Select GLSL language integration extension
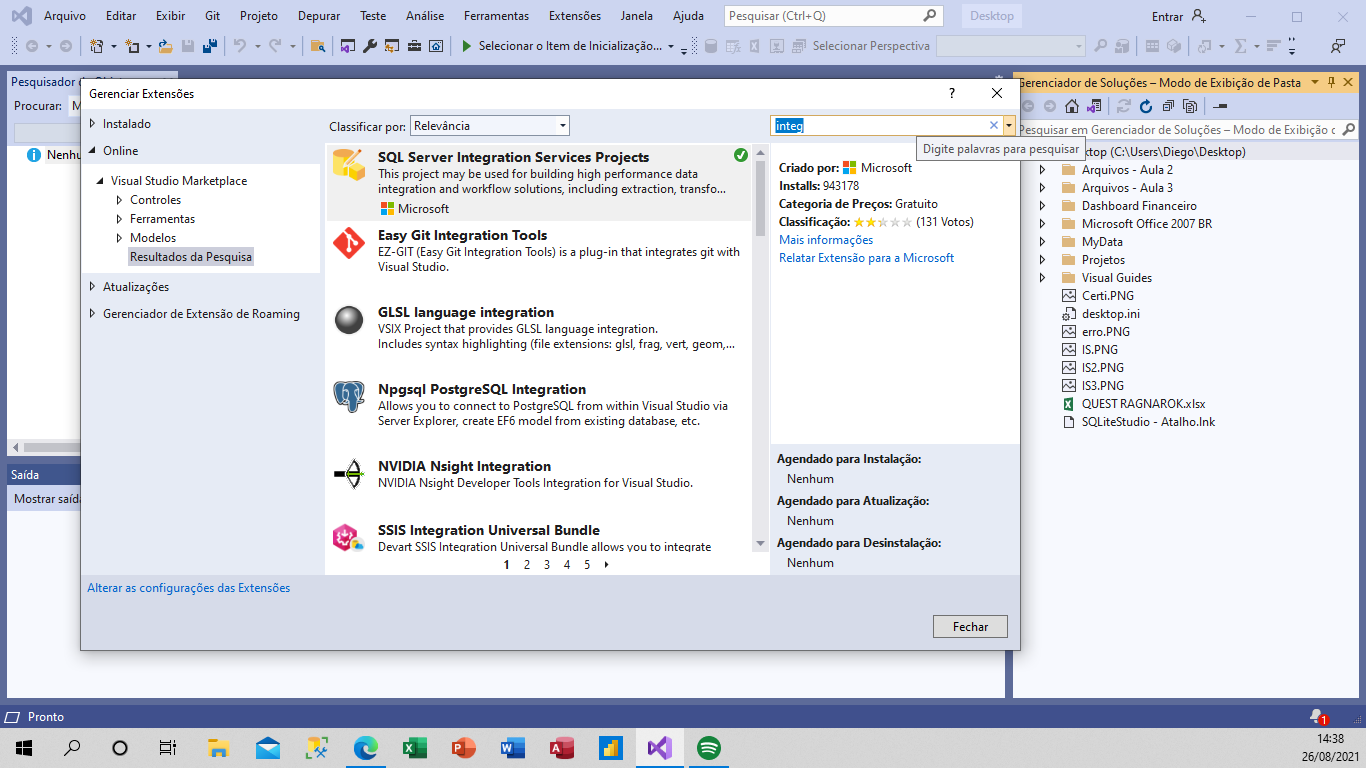 coord(539,328)
